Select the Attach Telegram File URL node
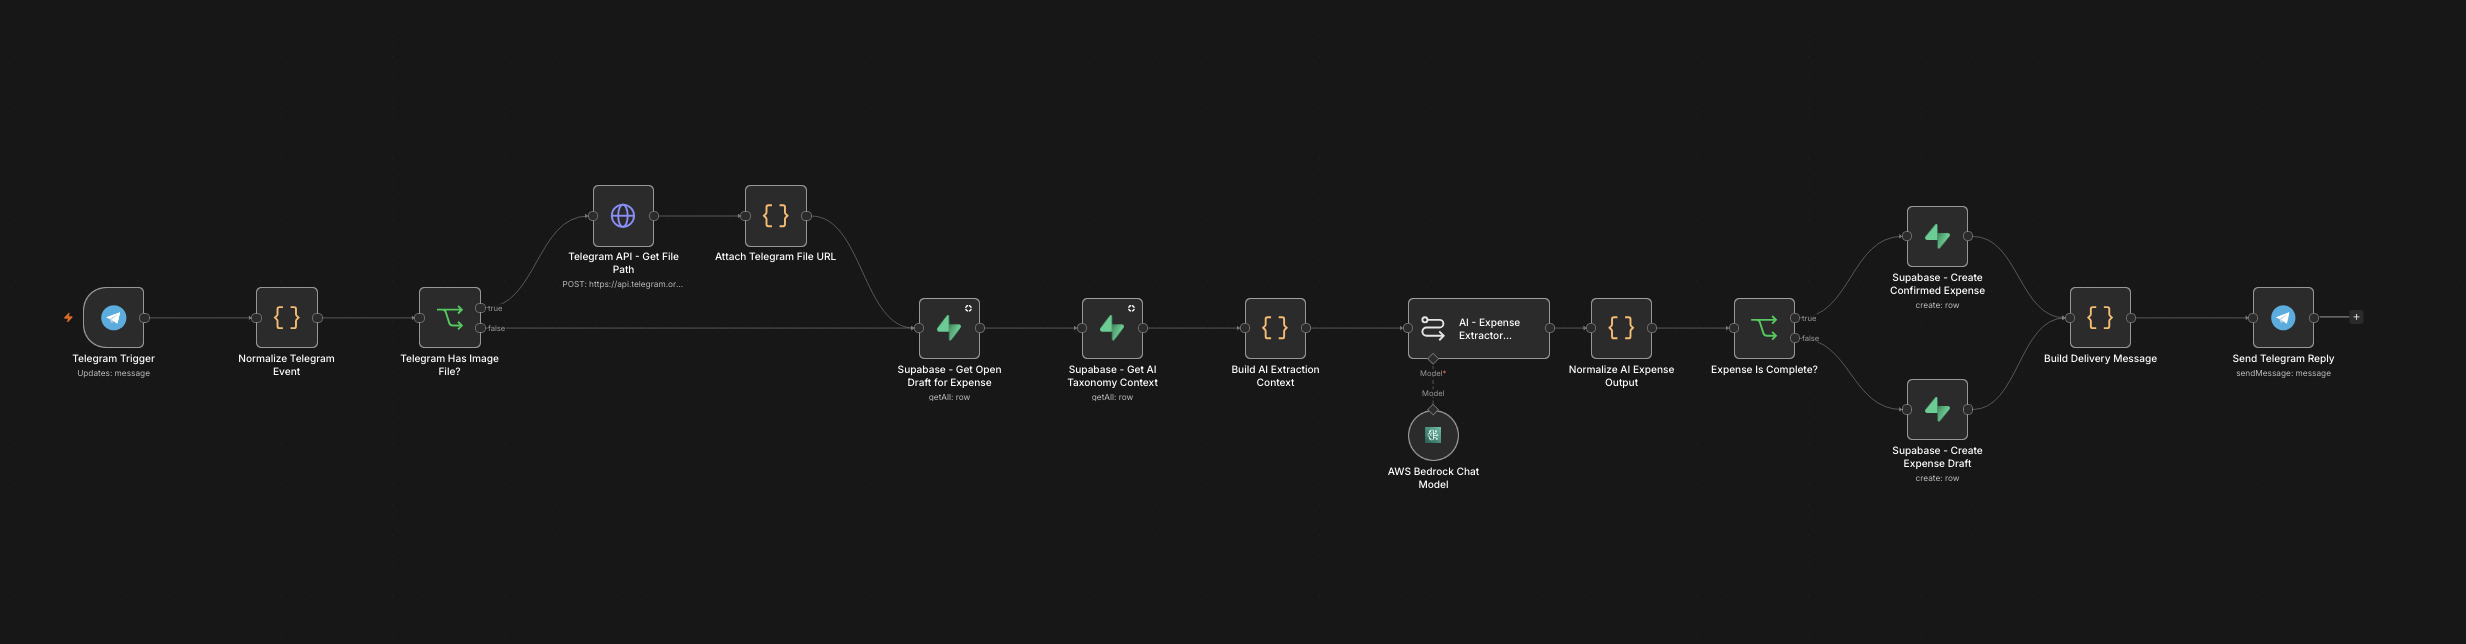The image size is (2466, 644). [x=776, y=216]
